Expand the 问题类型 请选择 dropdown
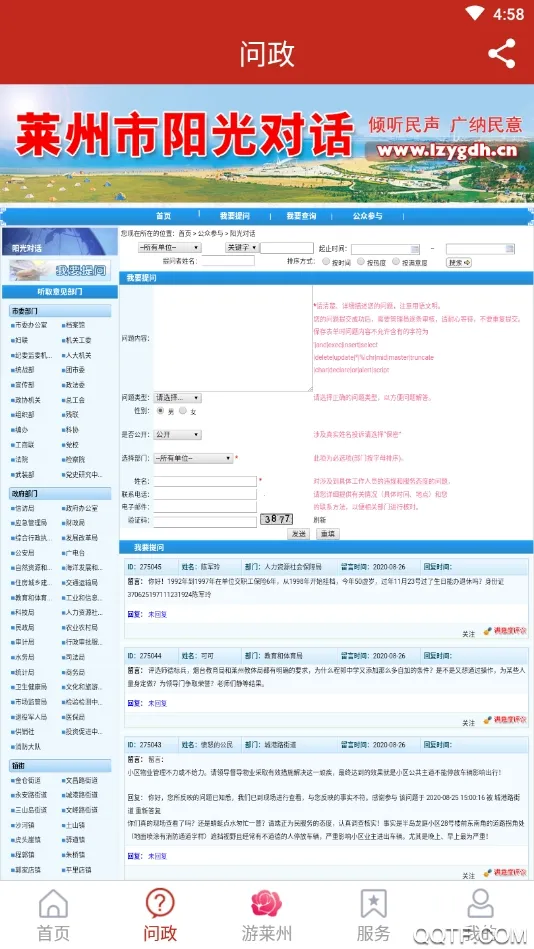The width and height of the screenshot is (534, 949). (x=177, y=398)
